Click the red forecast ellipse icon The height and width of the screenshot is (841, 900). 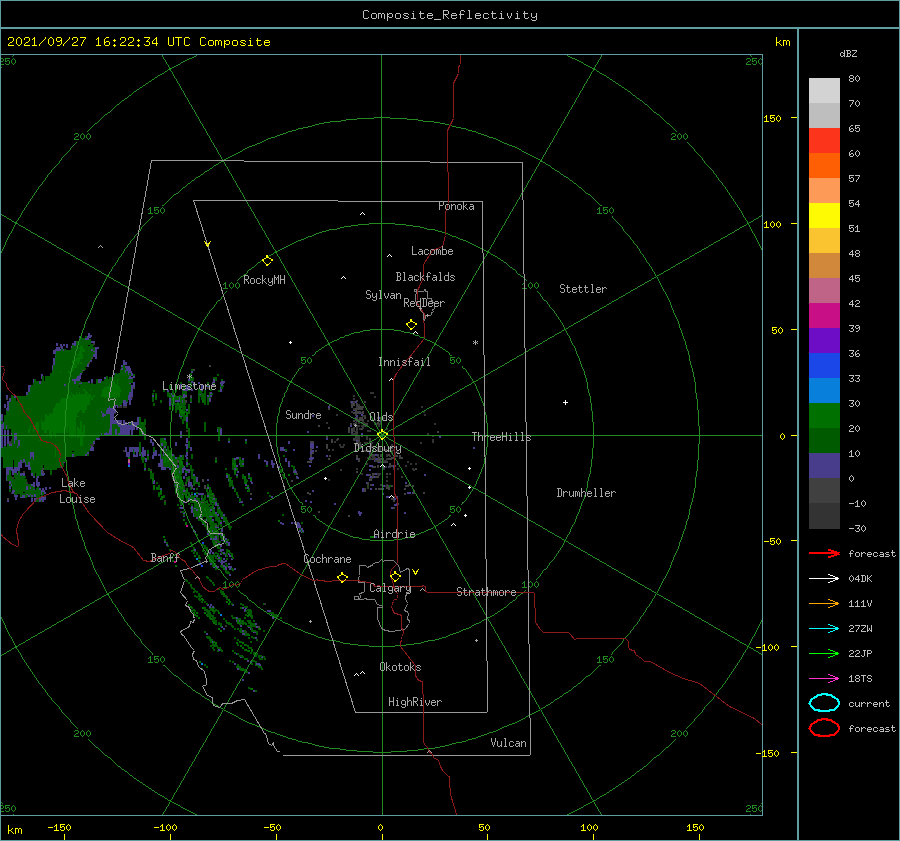[x=824, y=728]
